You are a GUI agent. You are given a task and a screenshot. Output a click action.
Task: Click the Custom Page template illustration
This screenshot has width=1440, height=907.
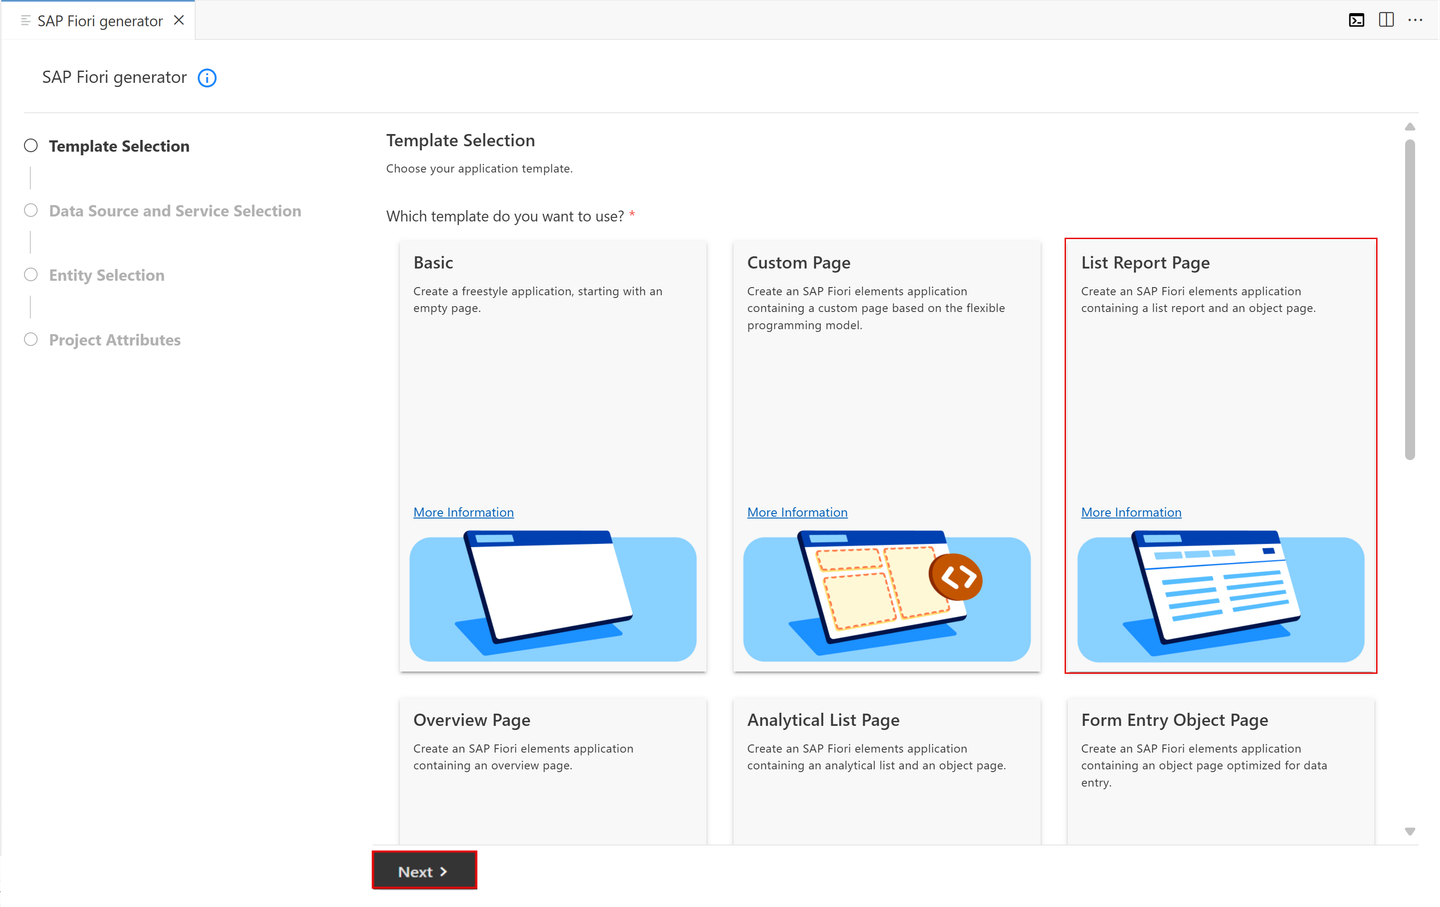click(887, 597)
